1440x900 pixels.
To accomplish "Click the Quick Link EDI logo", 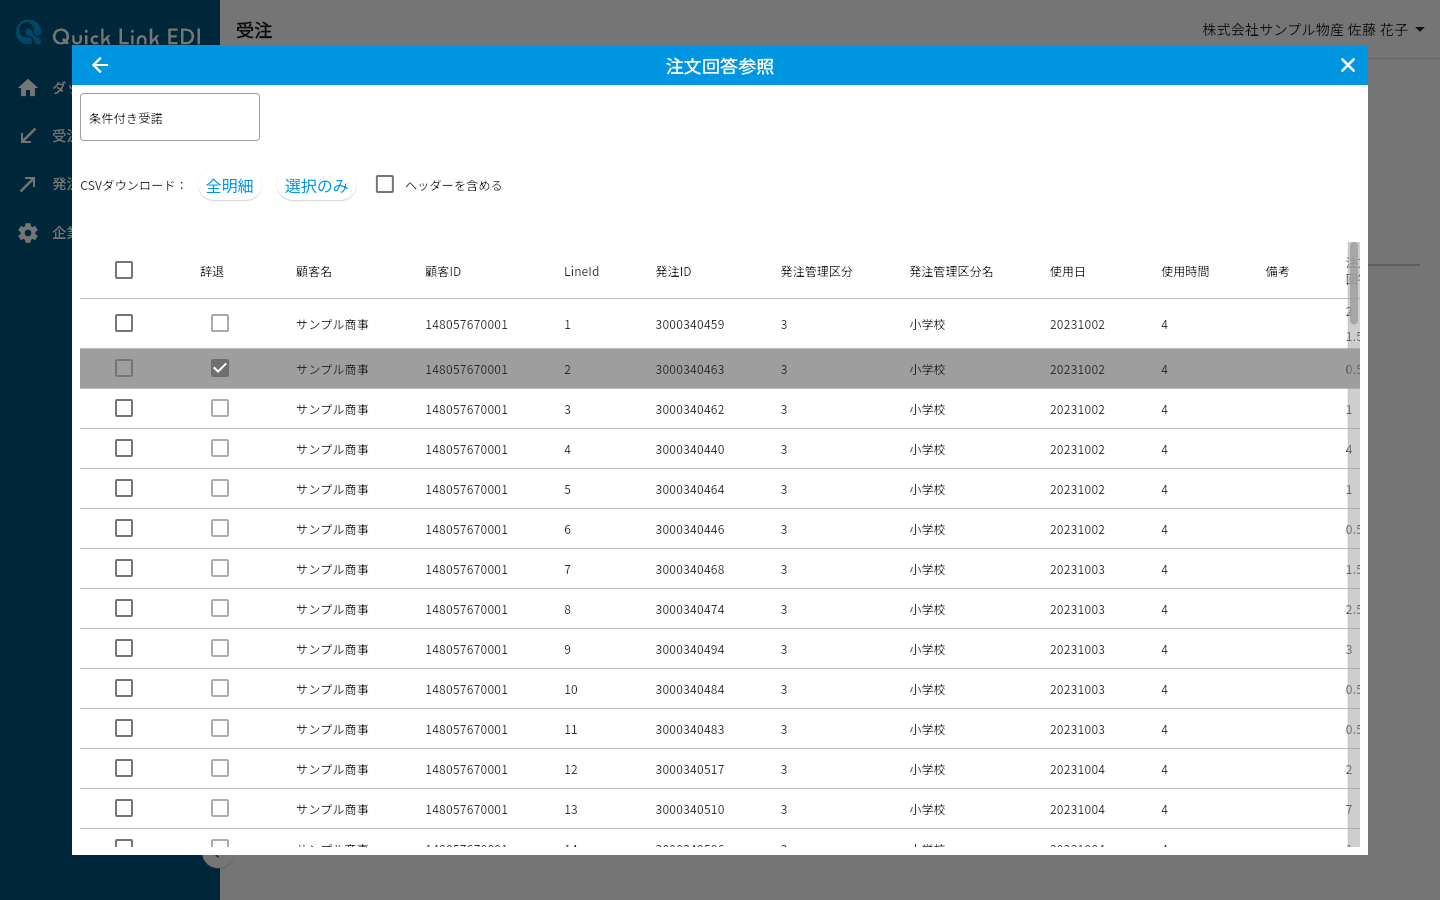I will (109, 34).
